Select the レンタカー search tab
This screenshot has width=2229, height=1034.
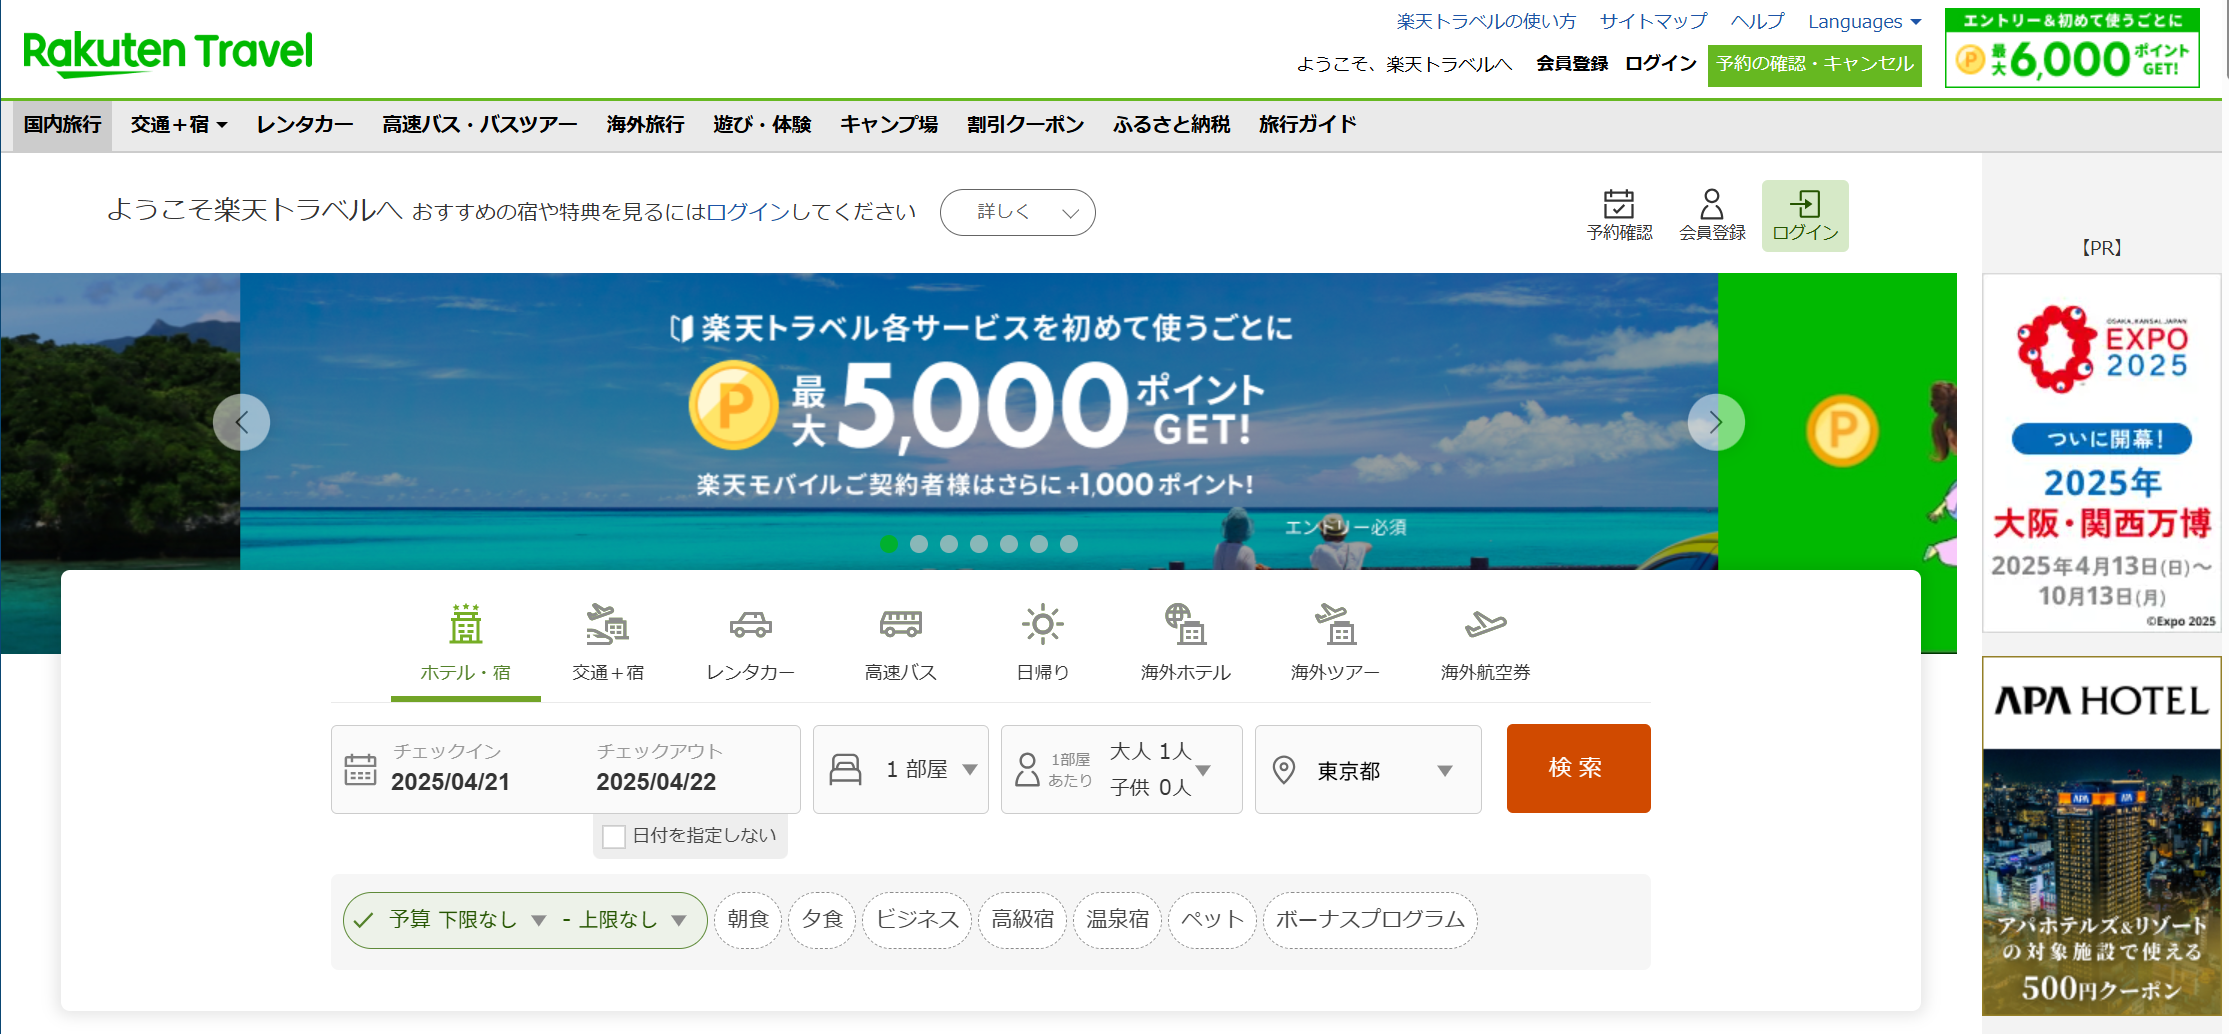(x=751, y=645)
